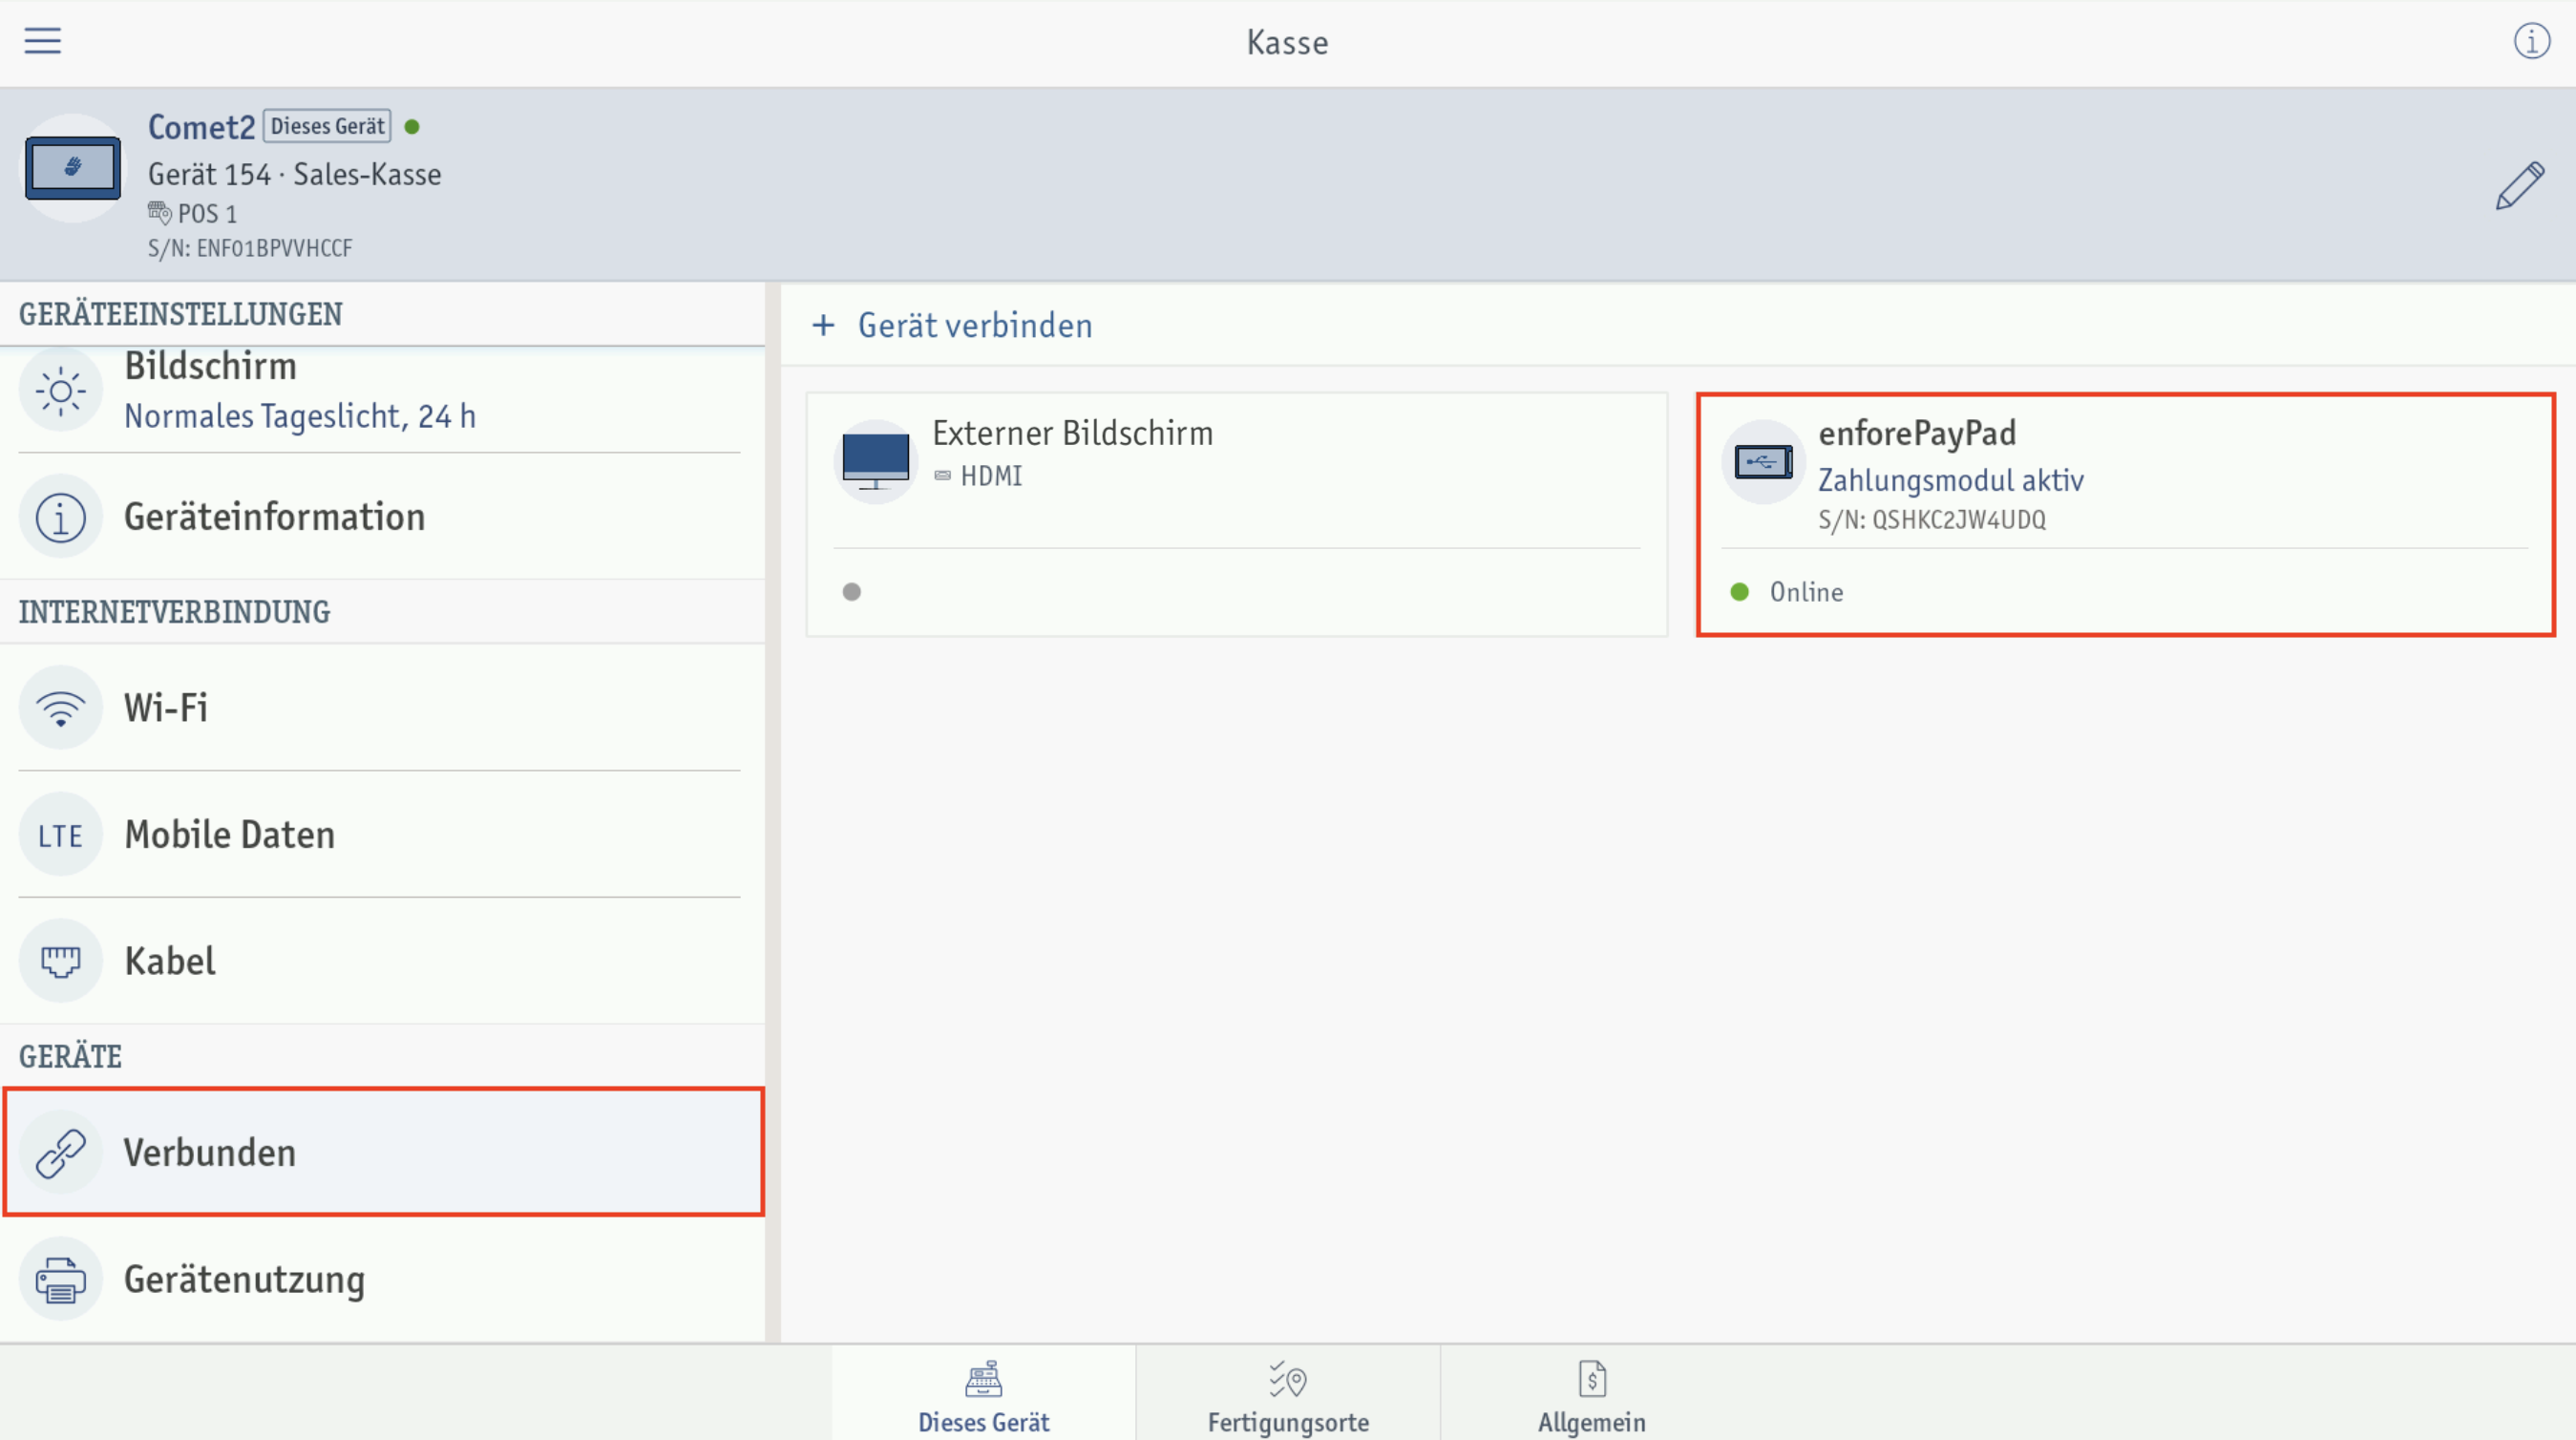The height and width of the screenshot is (1440, 2576).
Task: Switch to the Fertigungsorte tab
Action: [x=1288, y=1393]
